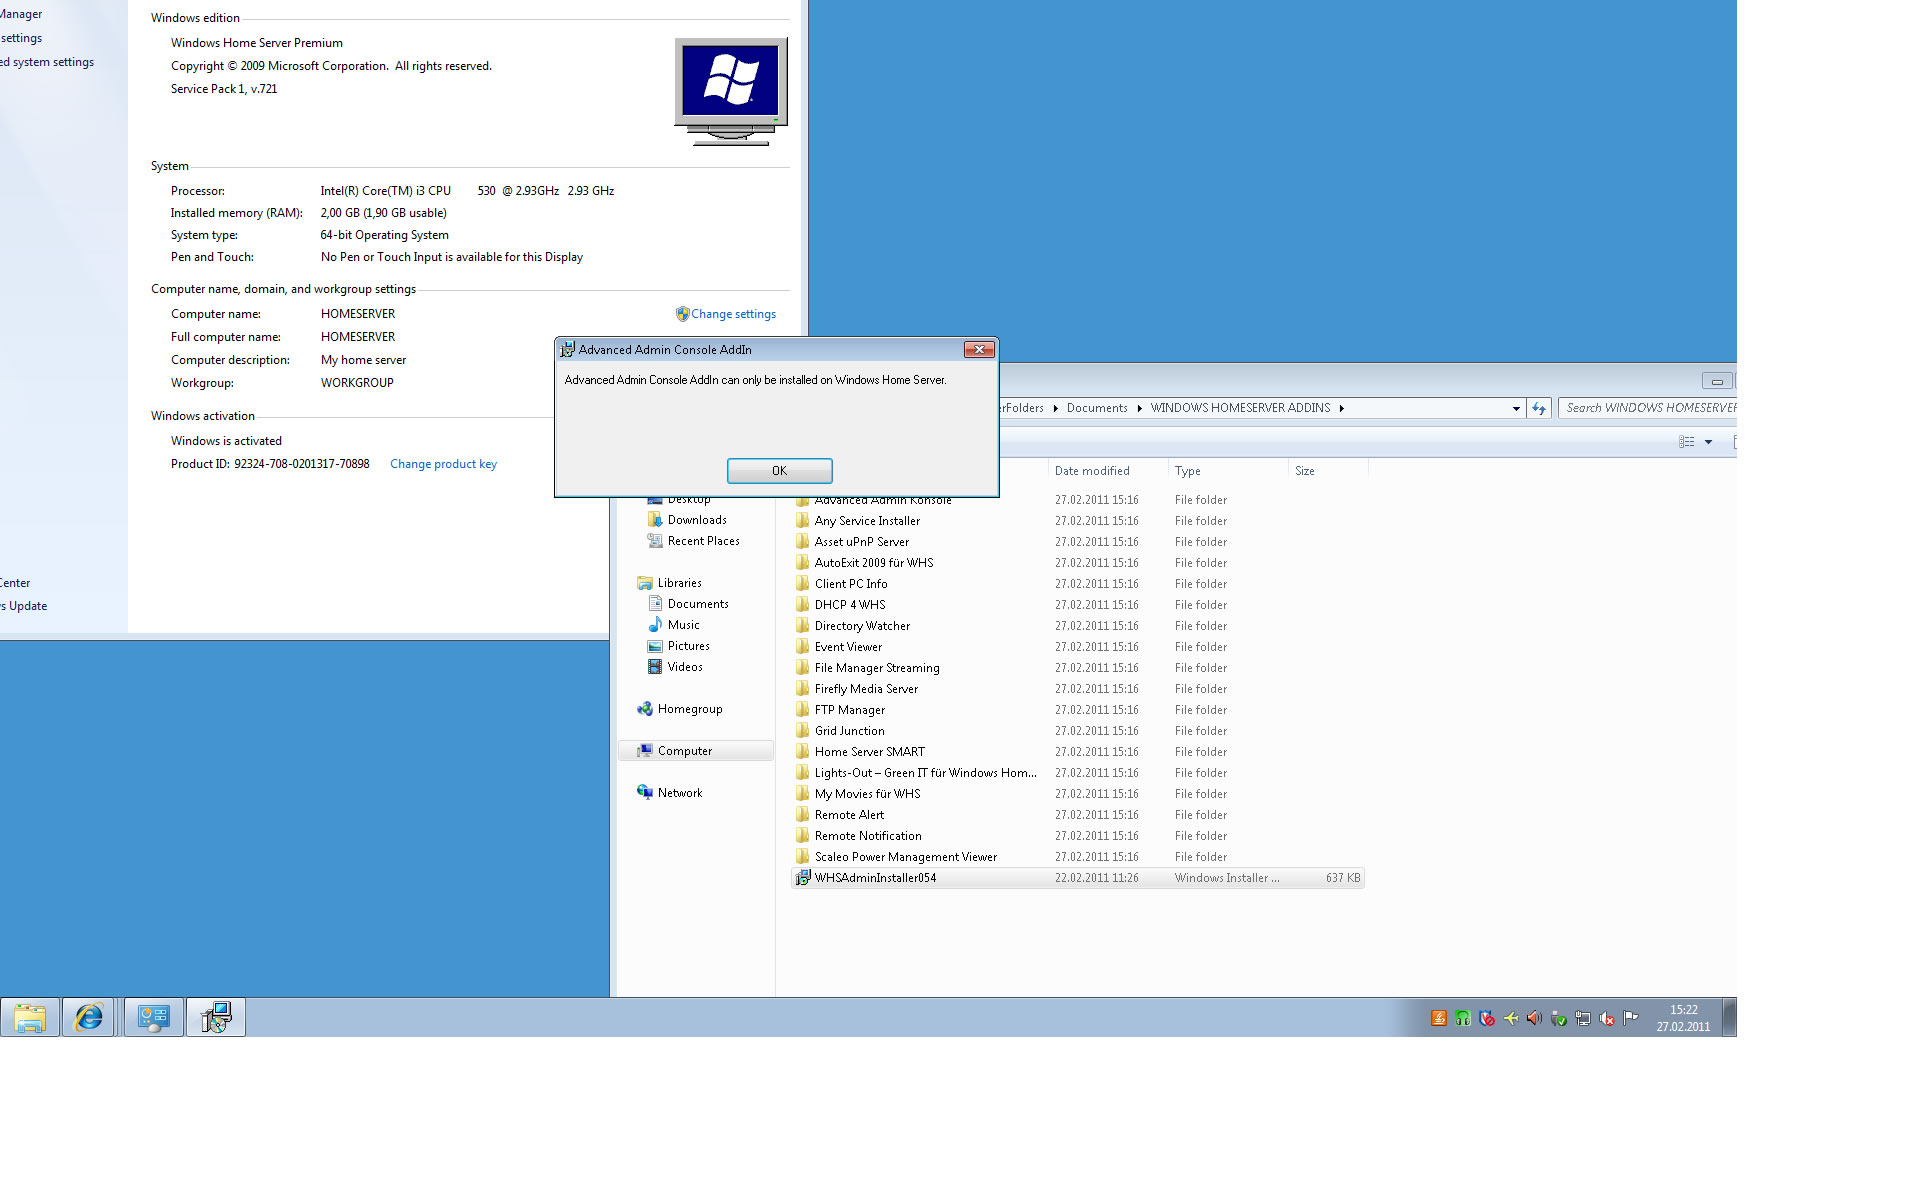
Task: Launch Internet Explorer from the taskbar
Action: click(89, 1018)
